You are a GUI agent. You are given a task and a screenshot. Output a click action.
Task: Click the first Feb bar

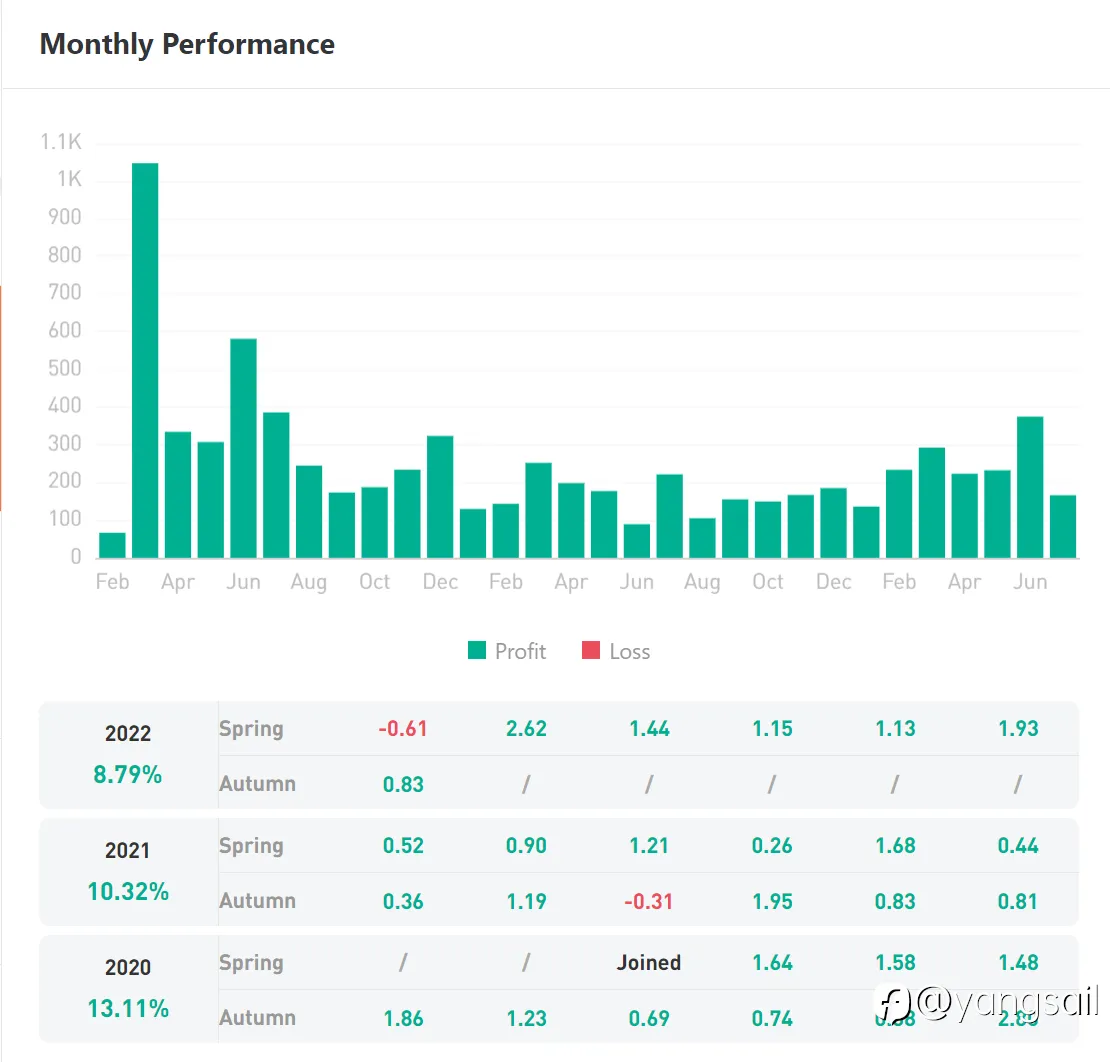[112, 545]
